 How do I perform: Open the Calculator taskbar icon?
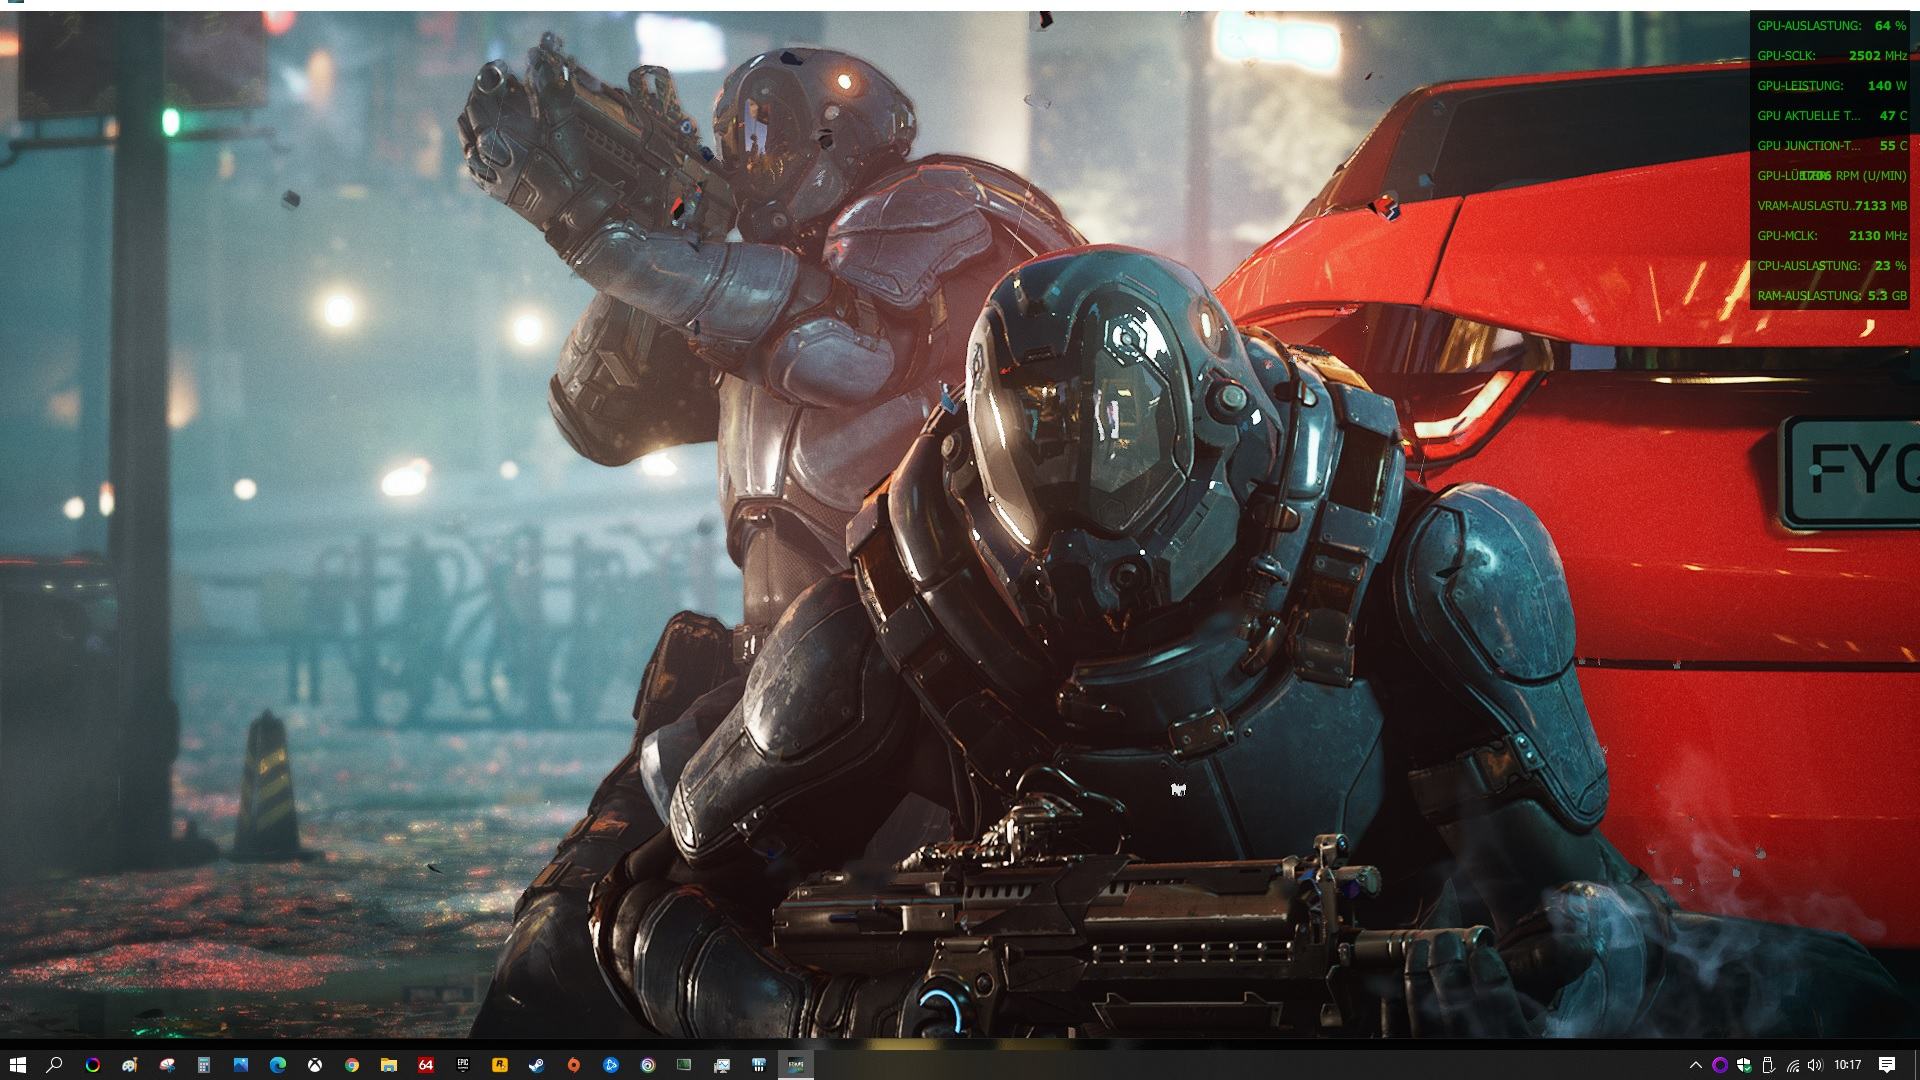[x=203, y=1065]
